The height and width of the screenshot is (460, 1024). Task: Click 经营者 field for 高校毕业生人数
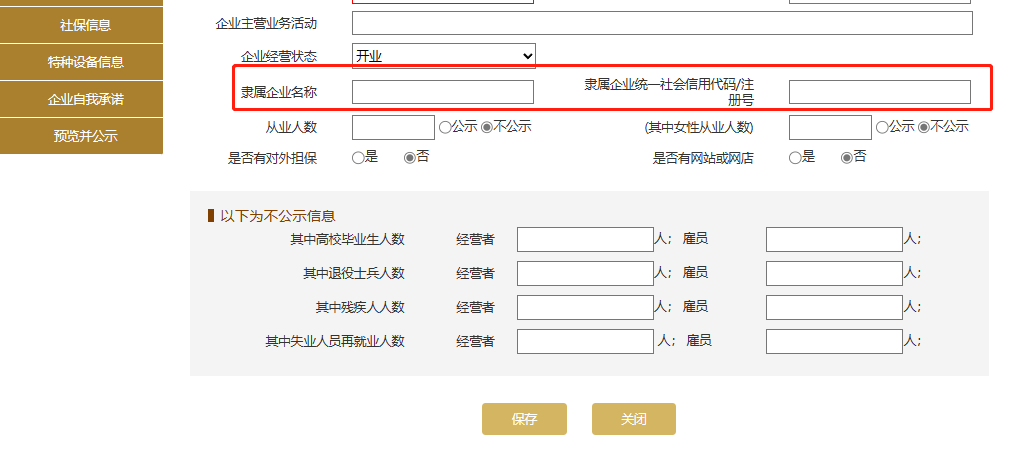tap(585, 239)
